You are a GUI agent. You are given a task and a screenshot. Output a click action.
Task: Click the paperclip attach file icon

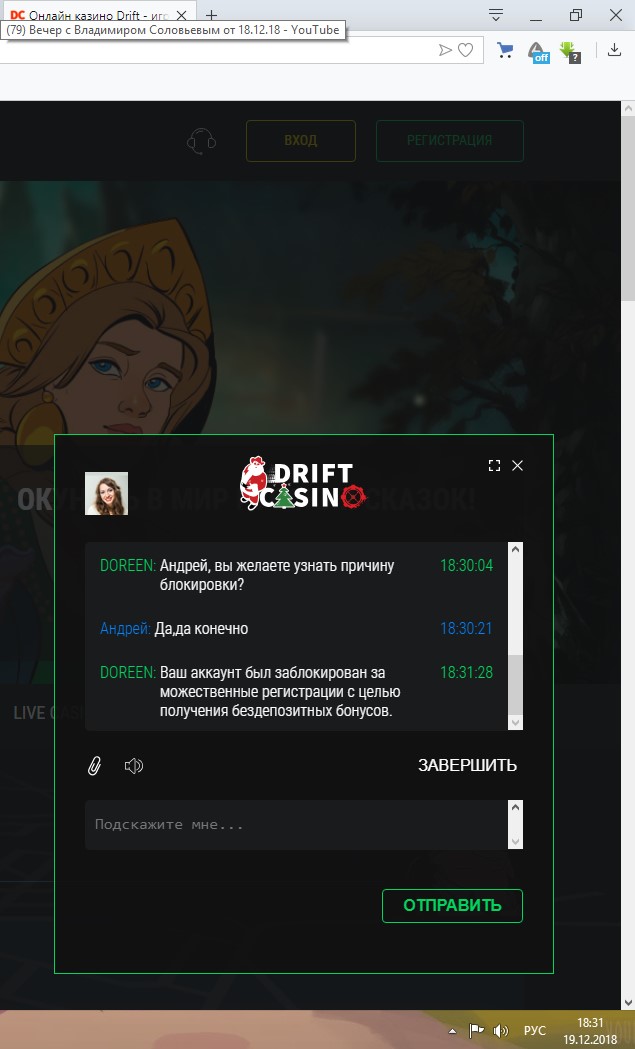point(94,765)
